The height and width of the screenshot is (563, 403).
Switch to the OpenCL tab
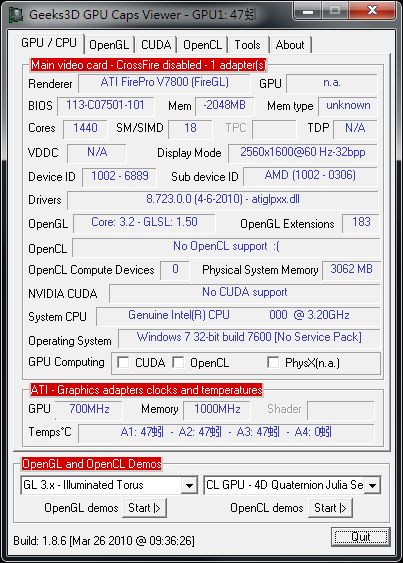203,45
